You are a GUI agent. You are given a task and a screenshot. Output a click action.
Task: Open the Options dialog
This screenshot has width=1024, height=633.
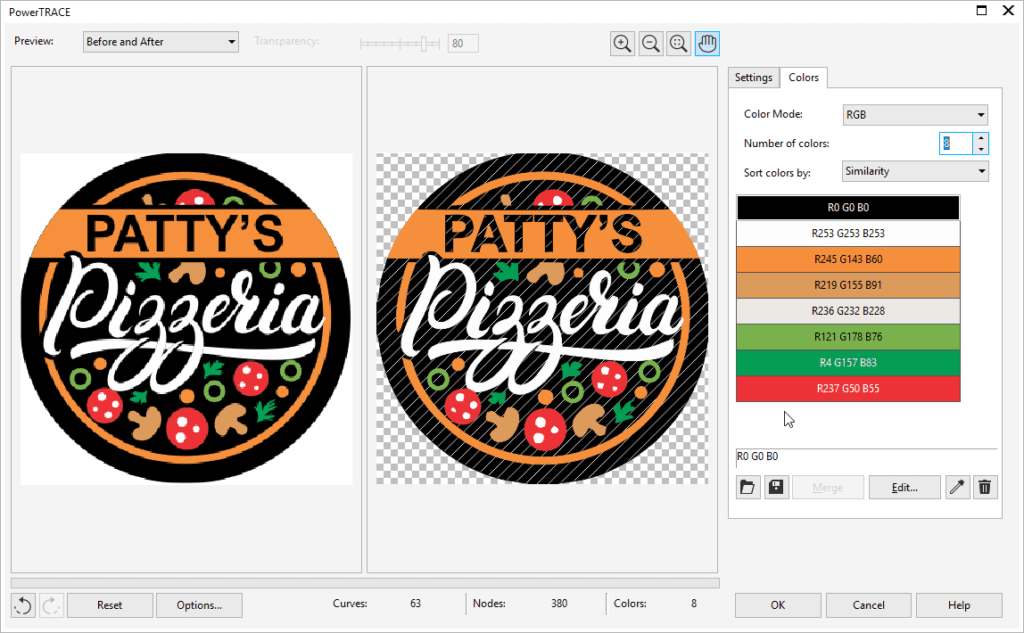[199, 605]
